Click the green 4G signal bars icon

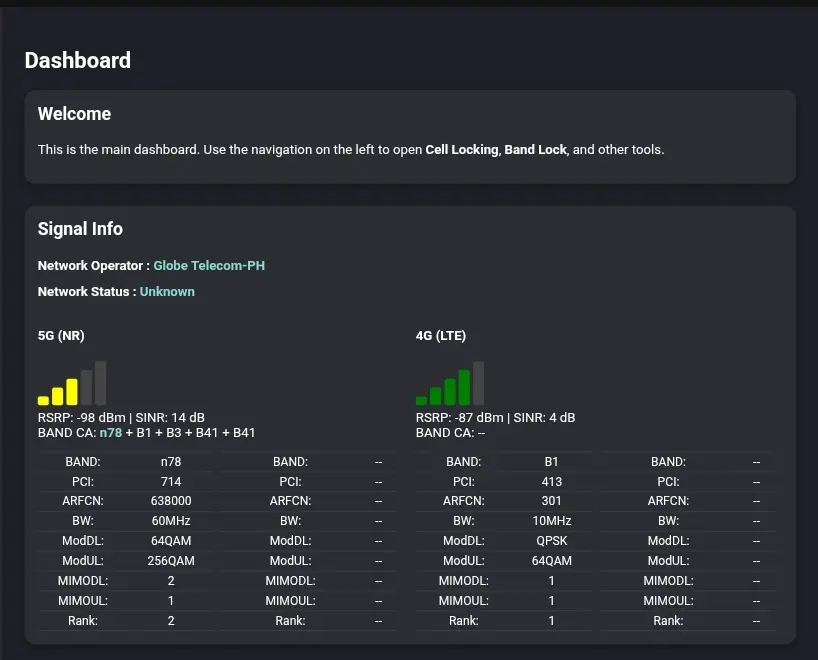450,383
